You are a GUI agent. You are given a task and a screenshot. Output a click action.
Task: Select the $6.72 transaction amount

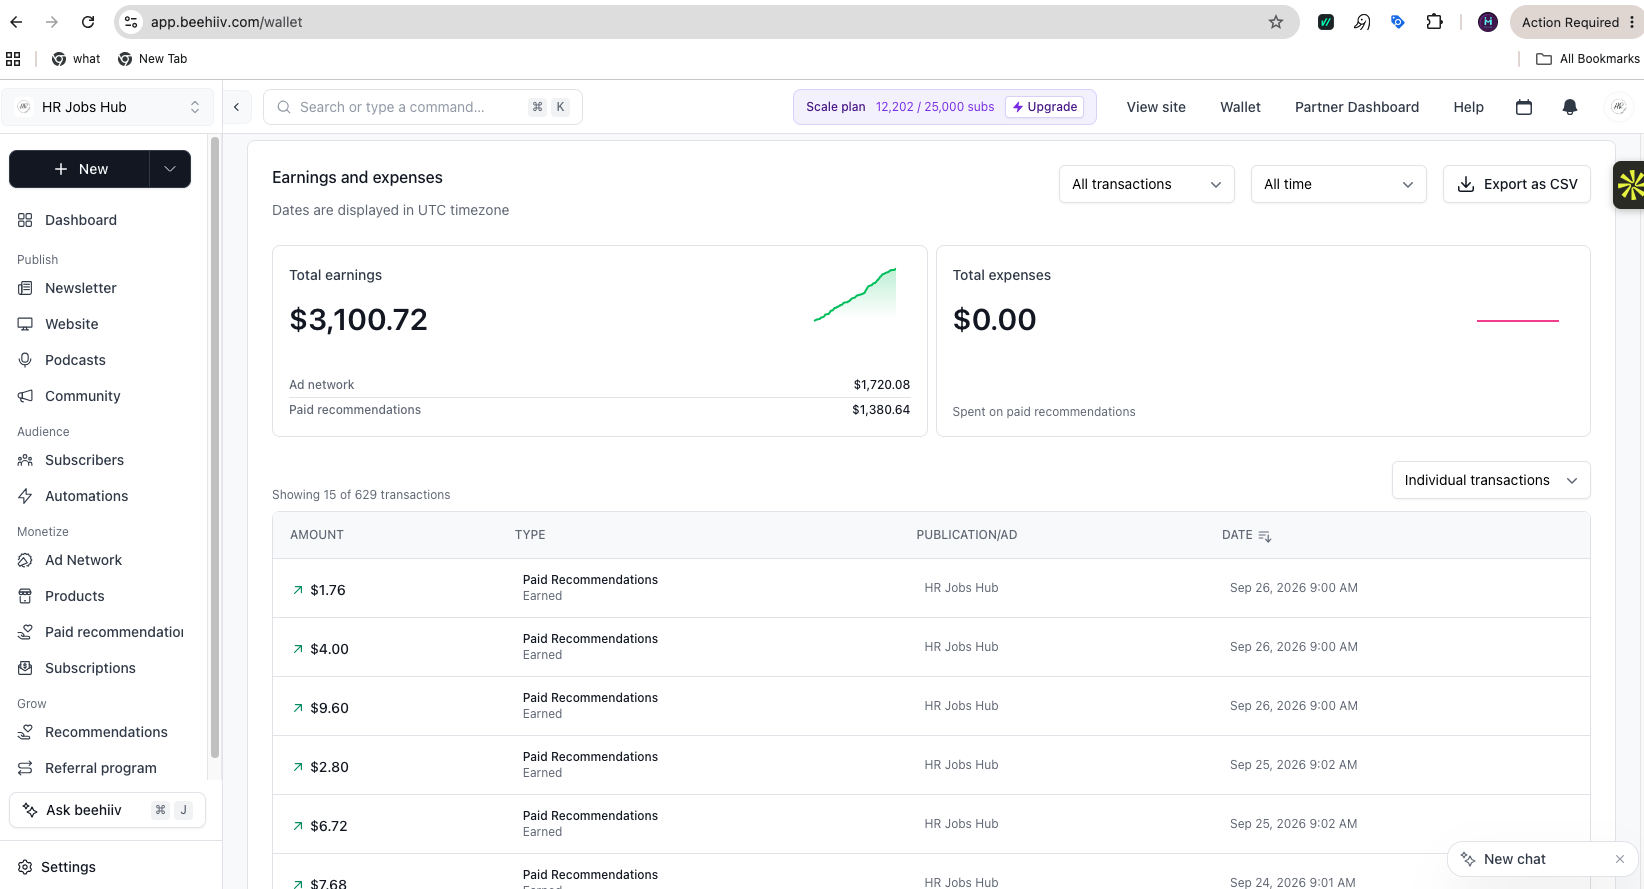click(329, 826)
